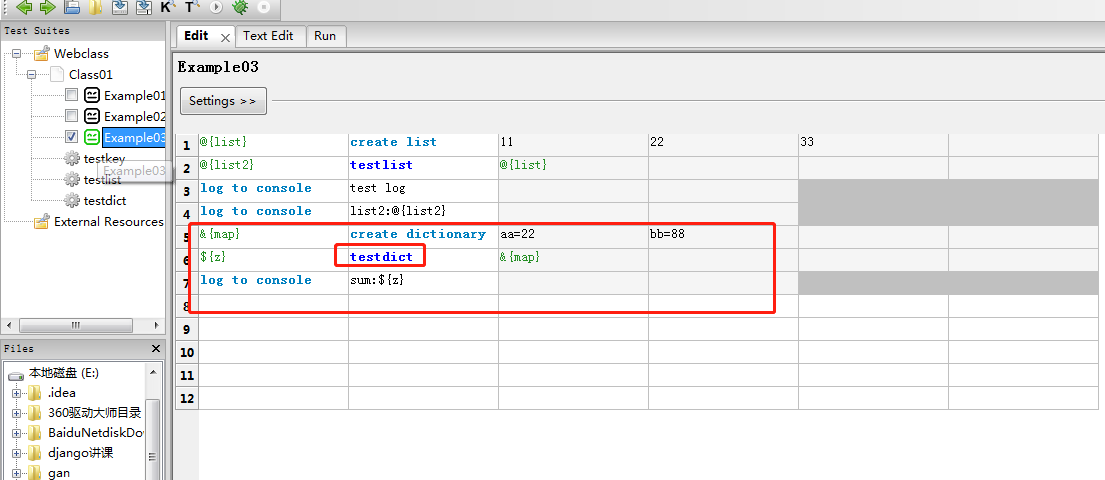Select the testdict keyword in tree
The width and height of the screenshot is (1105, 480).
tap(105, 200)
